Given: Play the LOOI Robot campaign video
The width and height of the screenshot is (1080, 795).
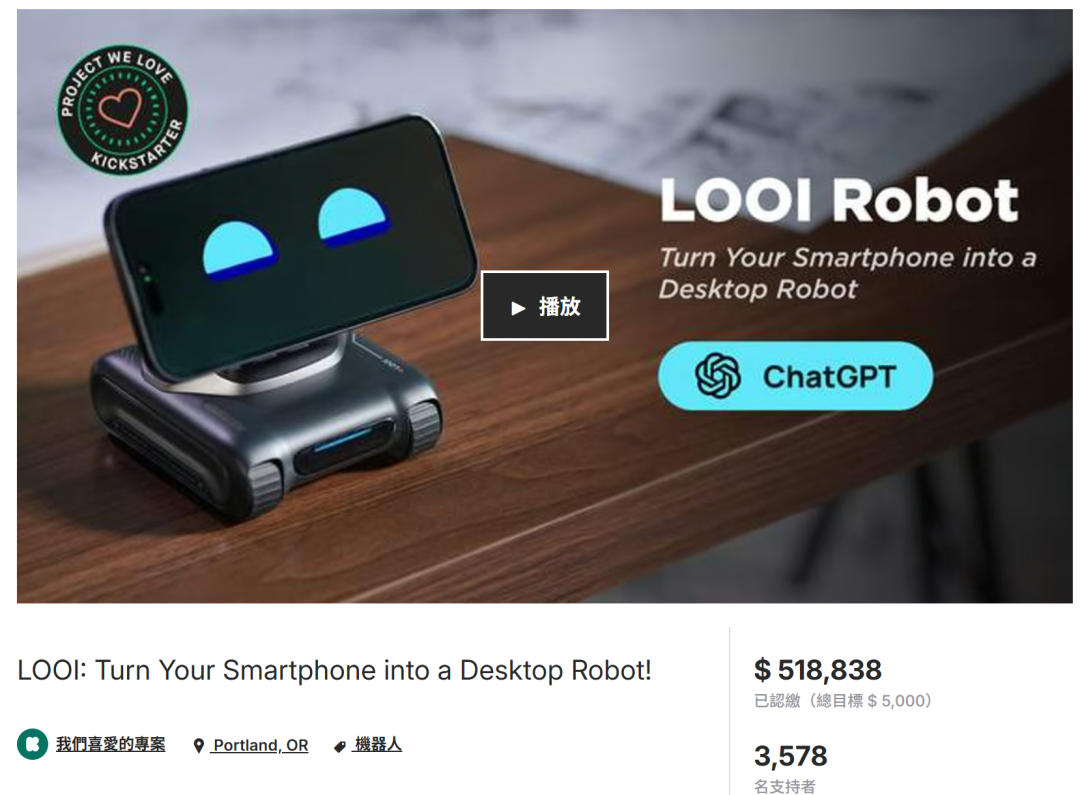Looking at the screenshot, I should (x=544, y=305).
